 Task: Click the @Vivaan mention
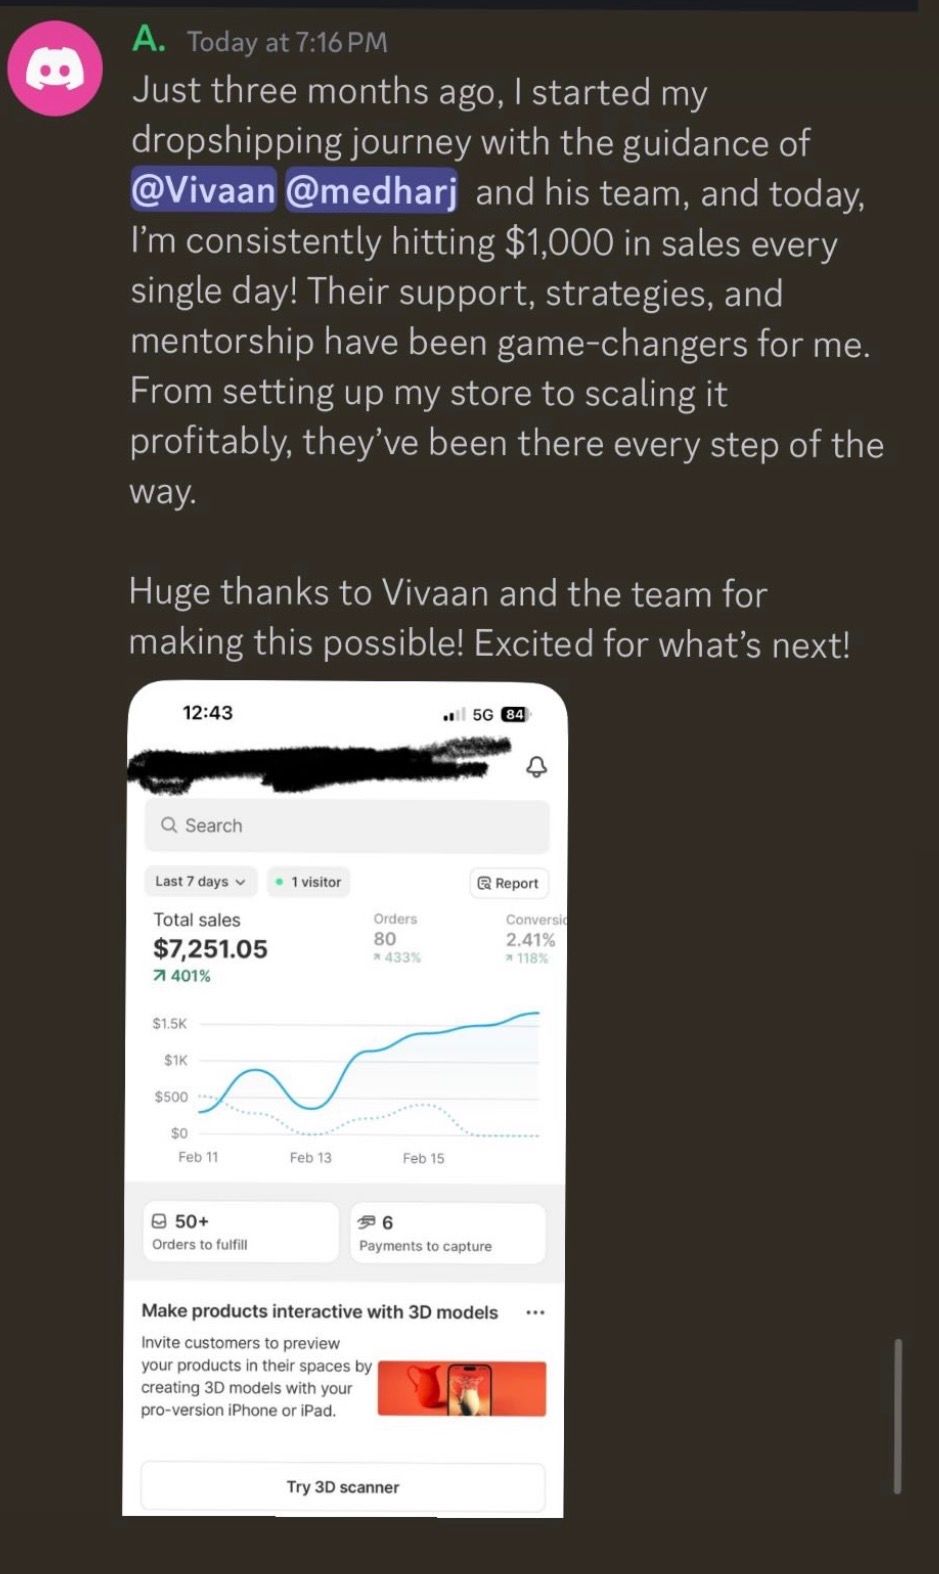(x=203, y=190)
